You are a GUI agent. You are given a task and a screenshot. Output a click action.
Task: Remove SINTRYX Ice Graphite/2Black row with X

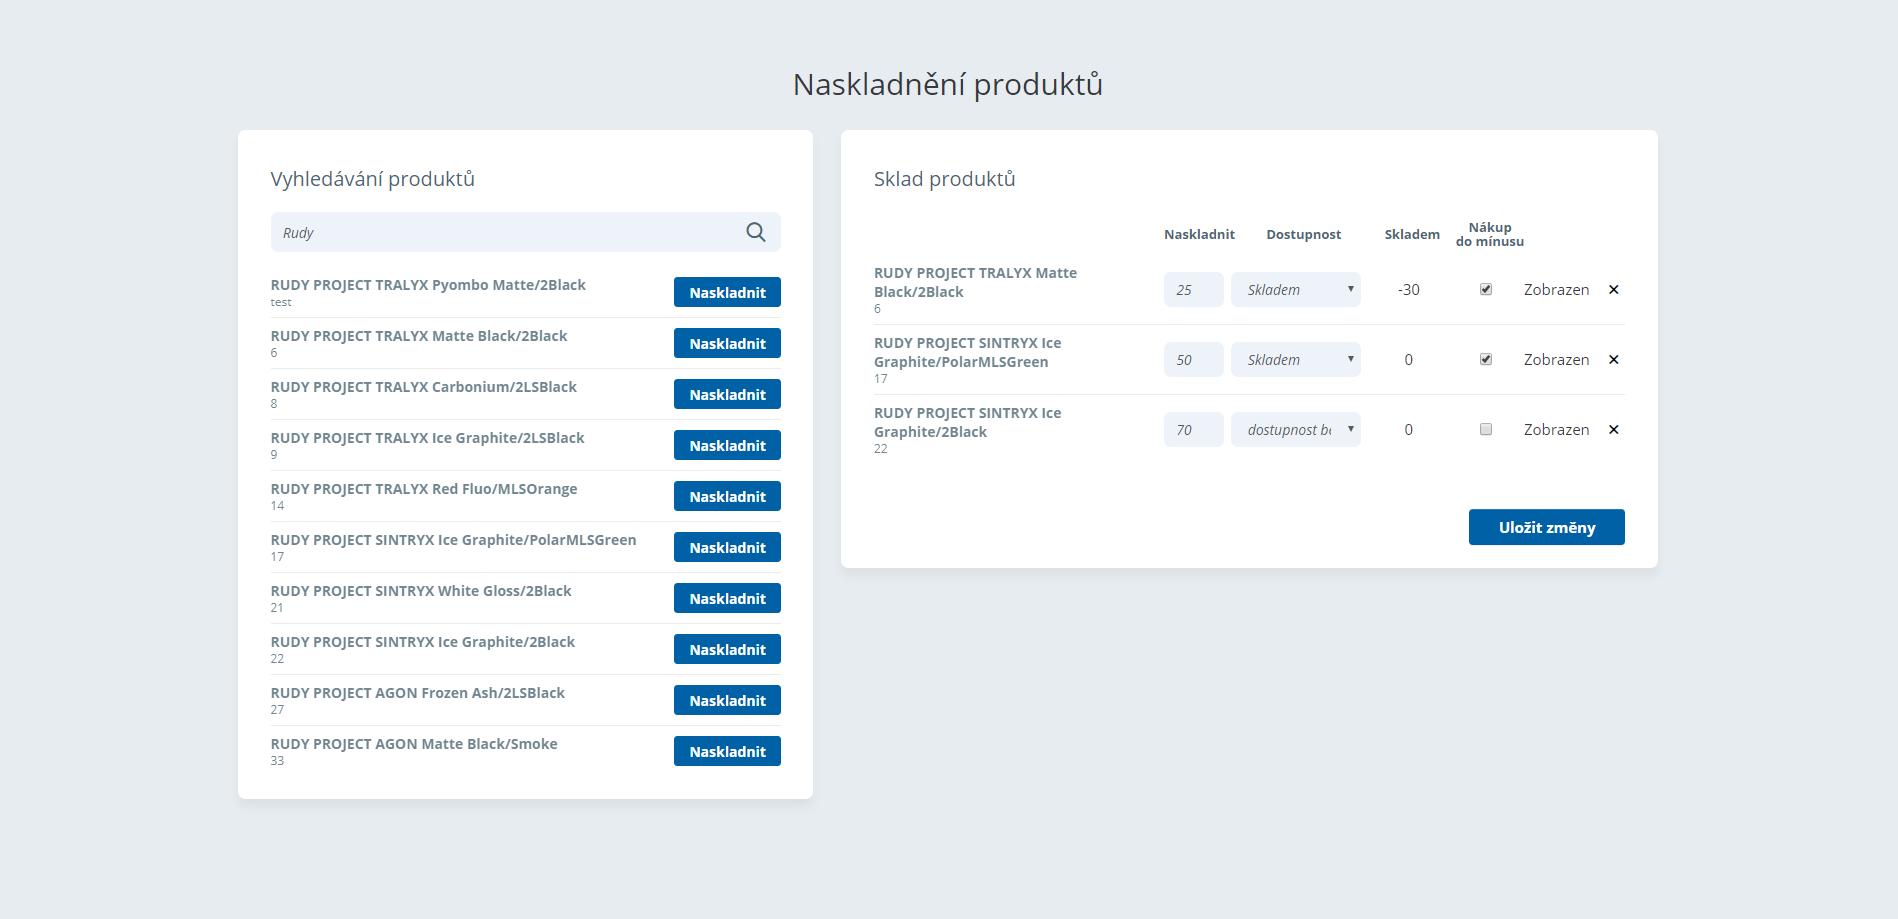pos(1613,430)
